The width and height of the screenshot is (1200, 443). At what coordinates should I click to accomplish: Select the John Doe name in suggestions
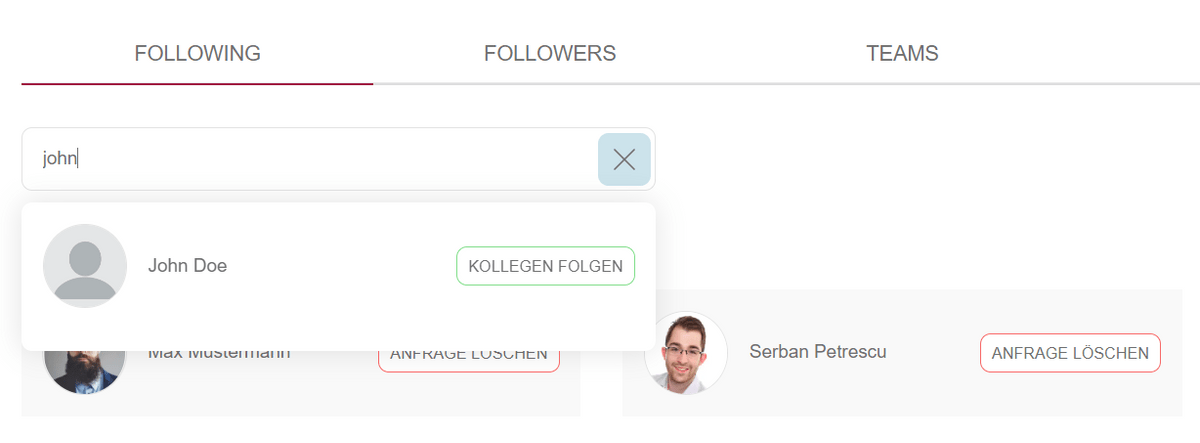click(187, 266)
